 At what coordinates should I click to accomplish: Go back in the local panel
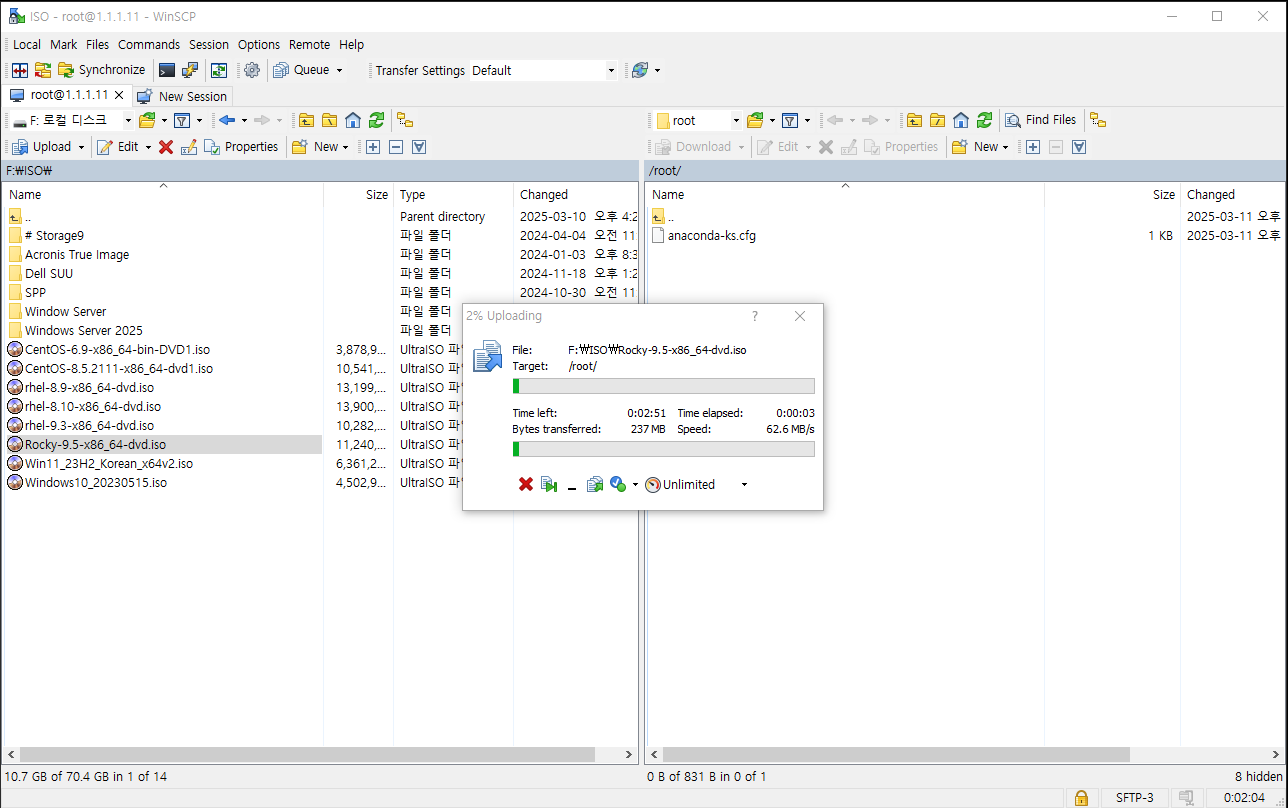[227, 120]
